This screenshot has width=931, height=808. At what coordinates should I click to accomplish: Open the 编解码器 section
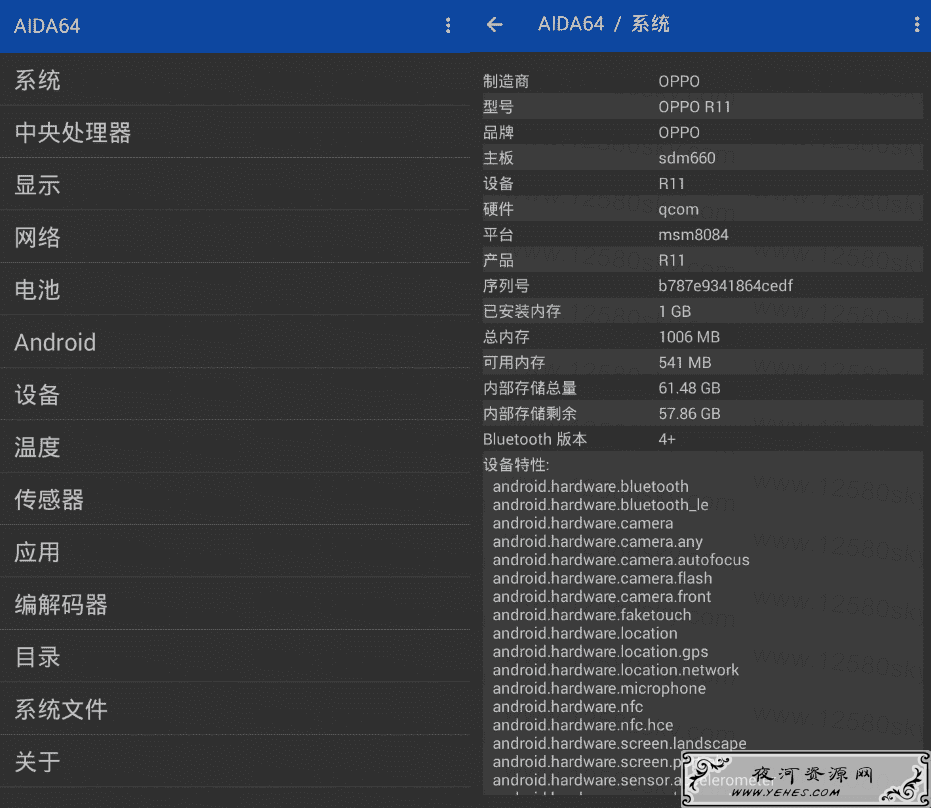pyautogui.click(x=235, y=604)
